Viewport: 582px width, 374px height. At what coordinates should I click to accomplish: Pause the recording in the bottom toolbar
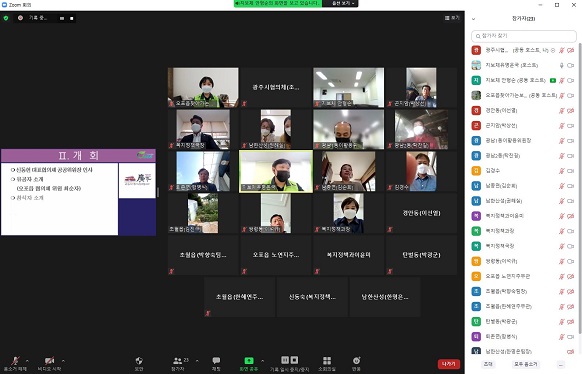[x=285, y=360]
